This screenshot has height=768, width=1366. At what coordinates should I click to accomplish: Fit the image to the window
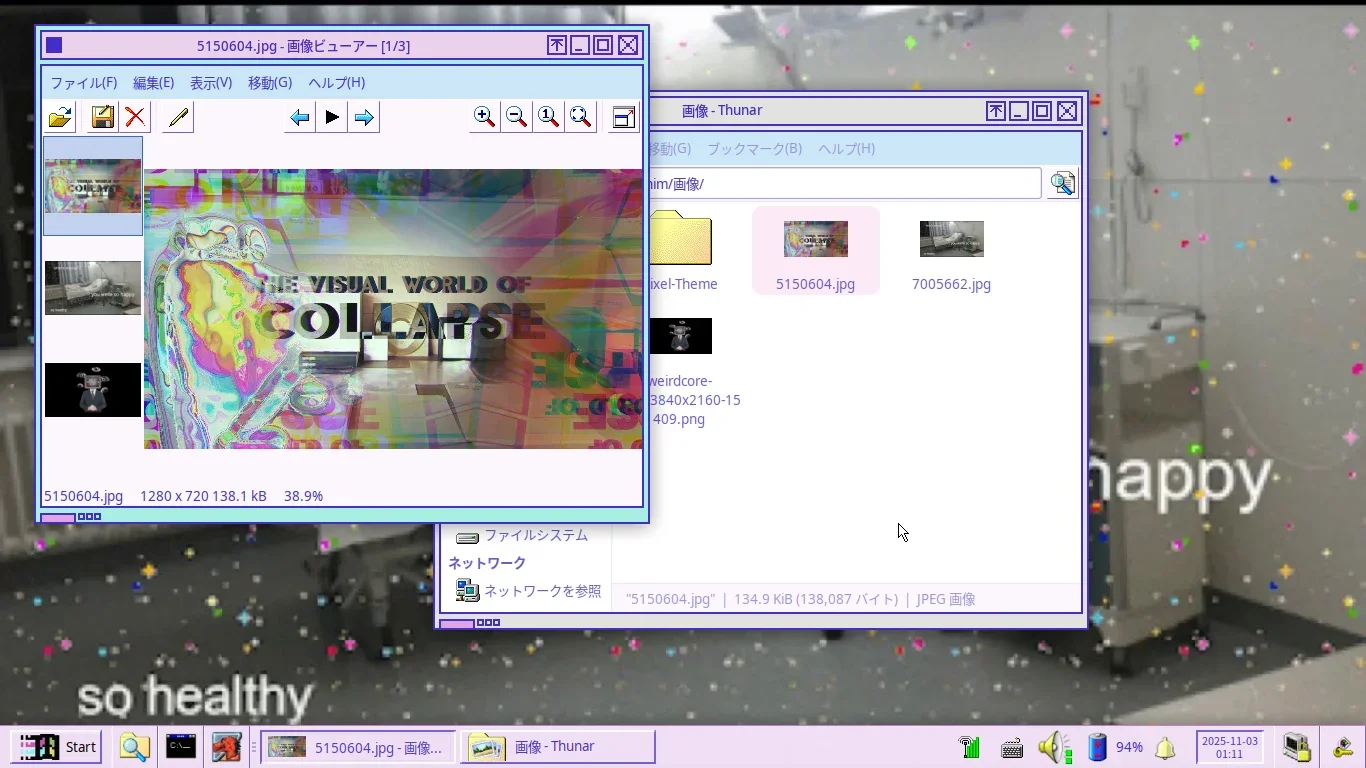580,118
